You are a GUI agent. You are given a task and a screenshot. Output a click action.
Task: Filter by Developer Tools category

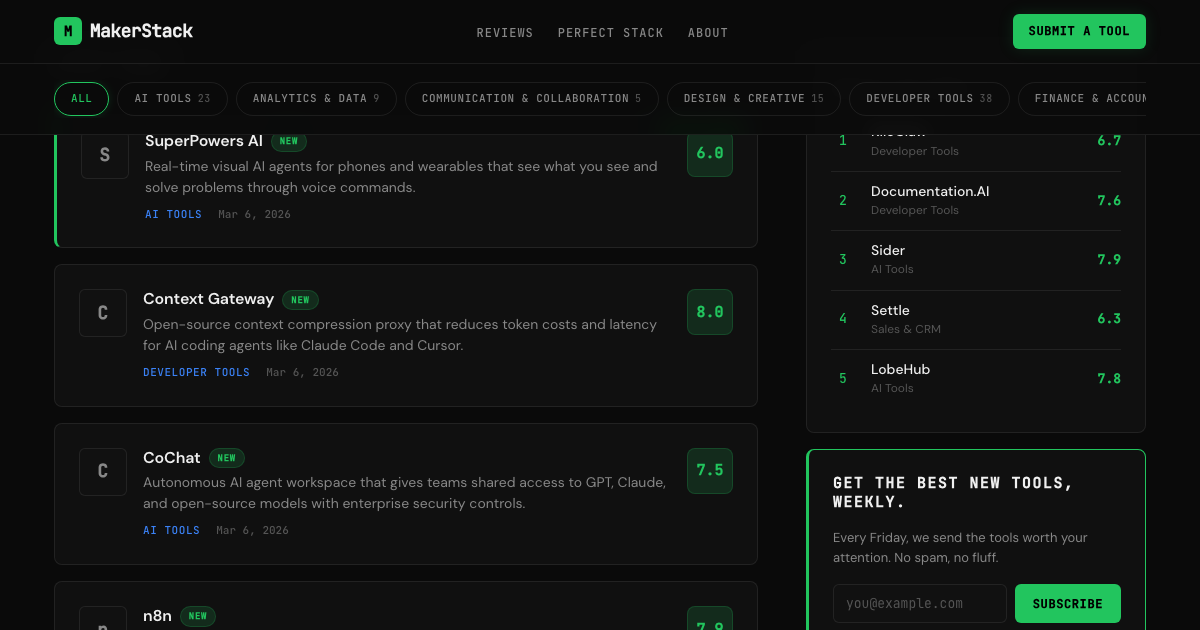pyautogui.click(x=929, y=99)
